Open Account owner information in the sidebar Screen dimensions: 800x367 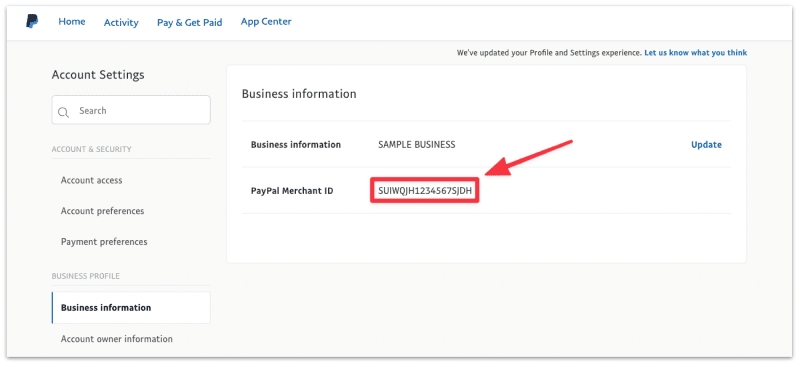[117, 338]
